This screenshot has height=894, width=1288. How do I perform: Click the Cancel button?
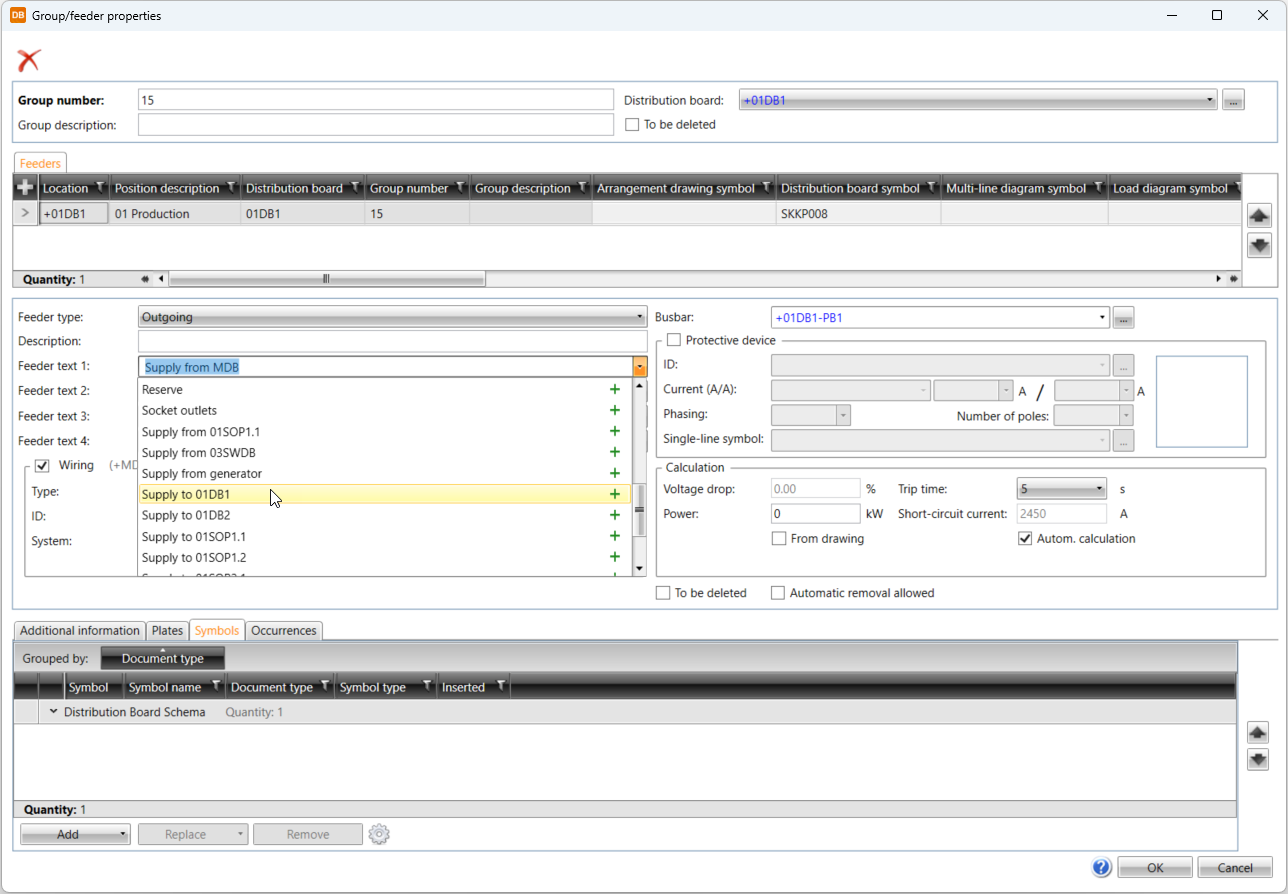[1234, 867]
